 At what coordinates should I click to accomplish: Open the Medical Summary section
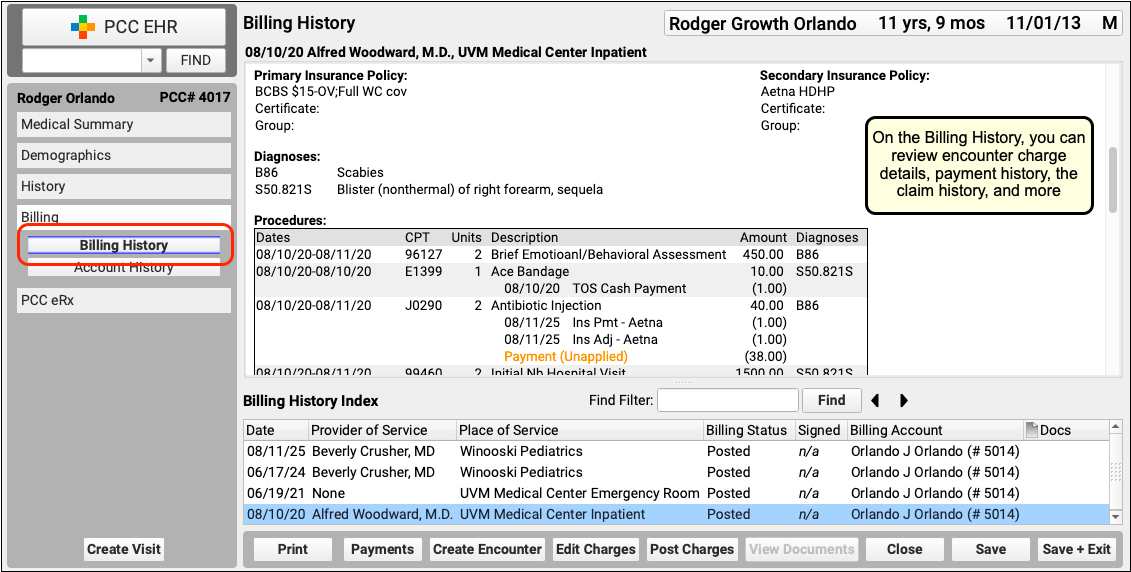point(124,124)
